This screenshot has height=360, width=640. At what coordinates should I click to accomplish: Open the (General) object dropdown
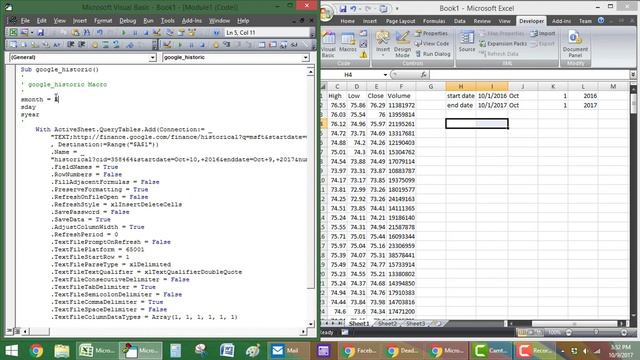click(x=152, y=58)
